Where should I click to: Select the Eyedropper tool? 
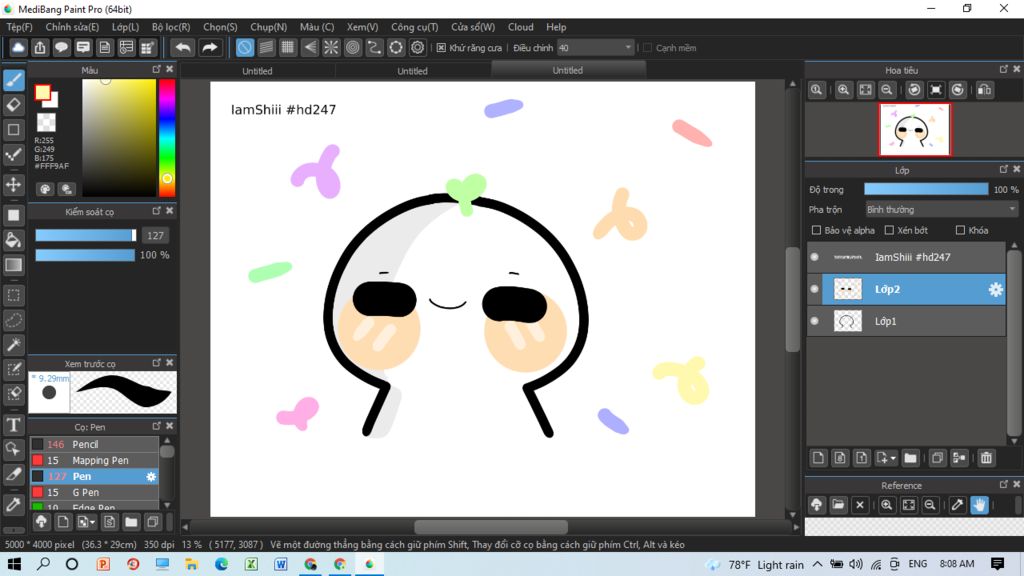pos(14,505)
